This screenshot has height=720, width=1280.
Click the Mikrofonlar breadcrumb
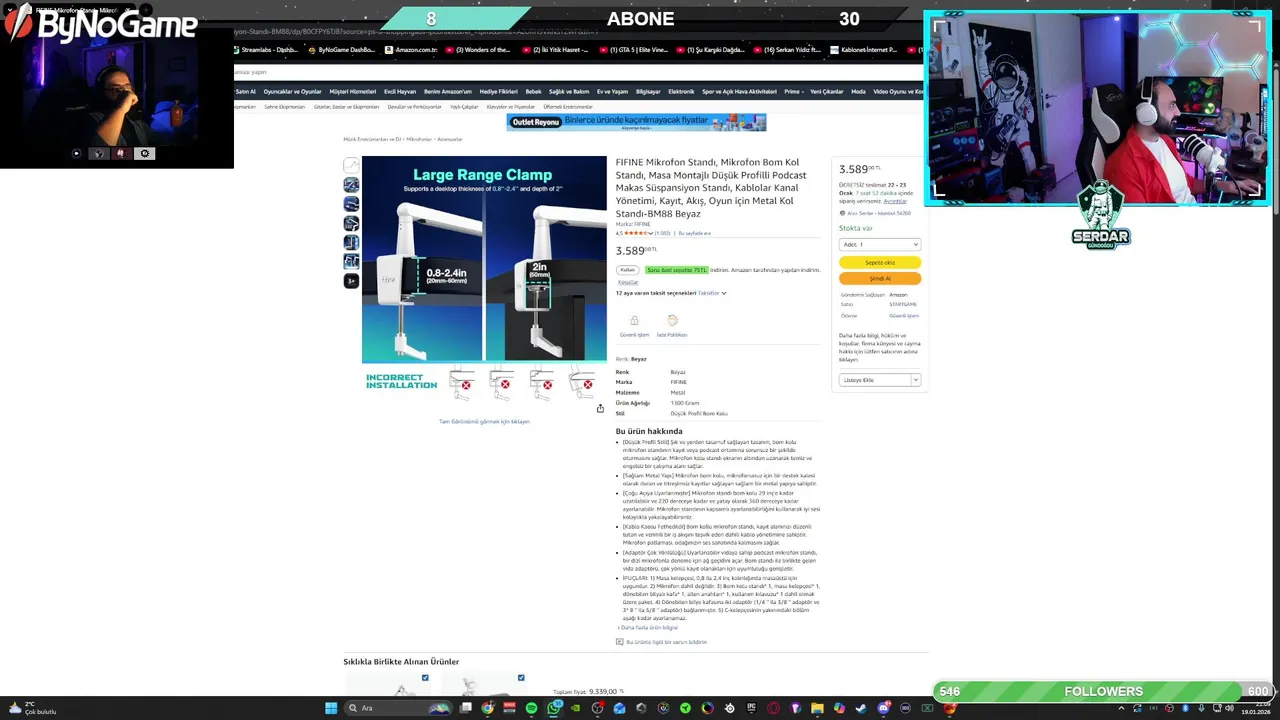419,139
